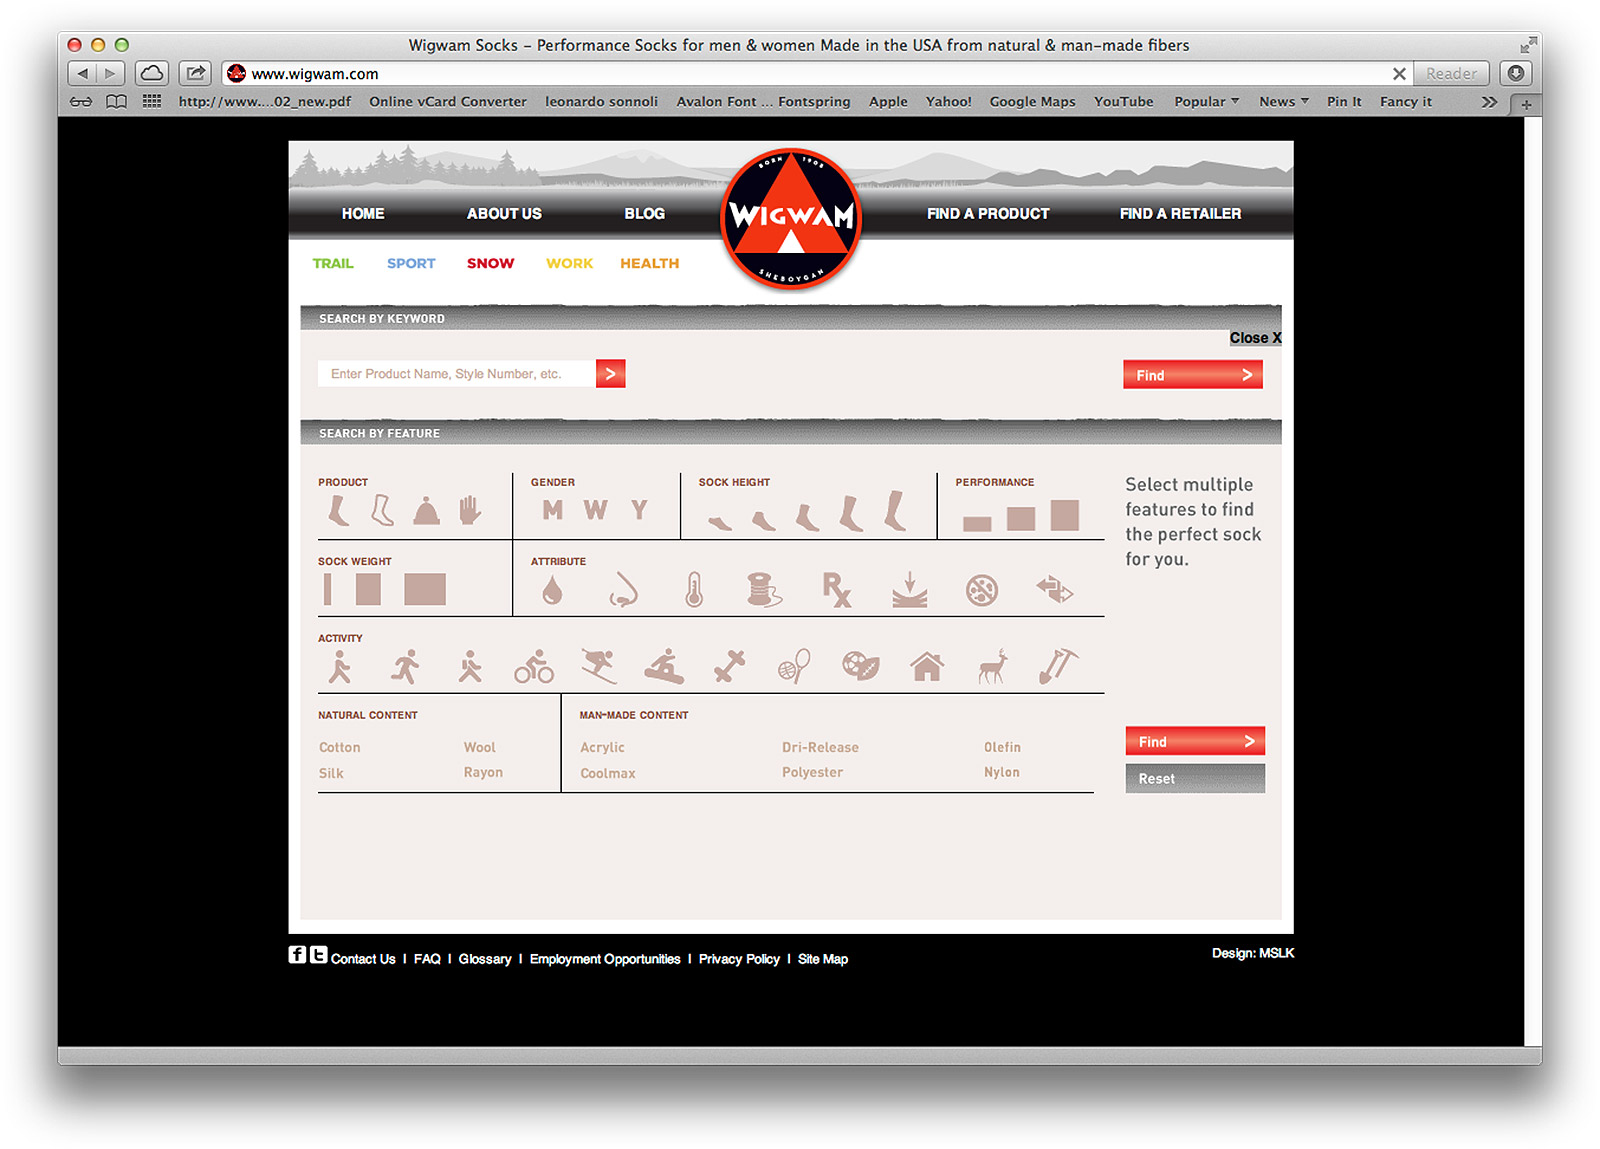
Task: Close the search panel with Close X
Action: point(1255,338)
